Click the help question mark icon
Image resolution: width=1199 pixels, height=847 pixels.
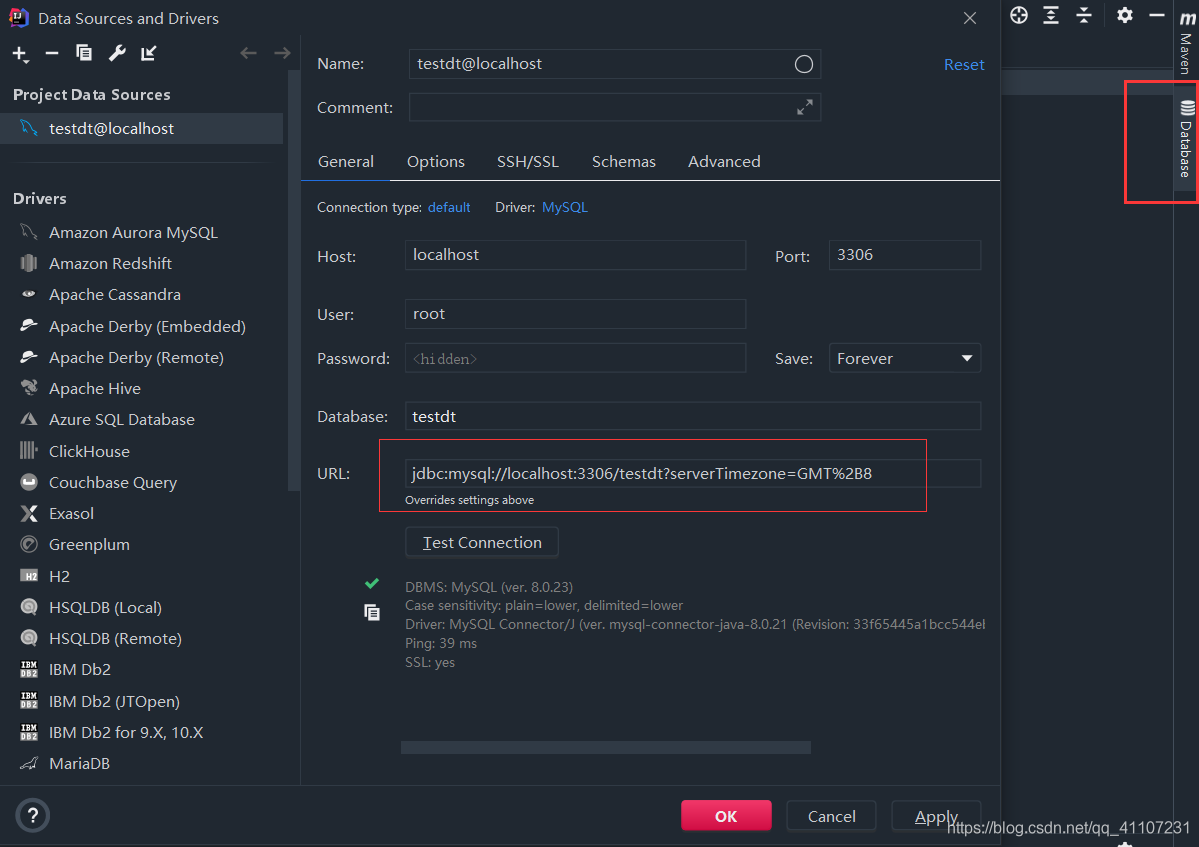pos(32,815)
